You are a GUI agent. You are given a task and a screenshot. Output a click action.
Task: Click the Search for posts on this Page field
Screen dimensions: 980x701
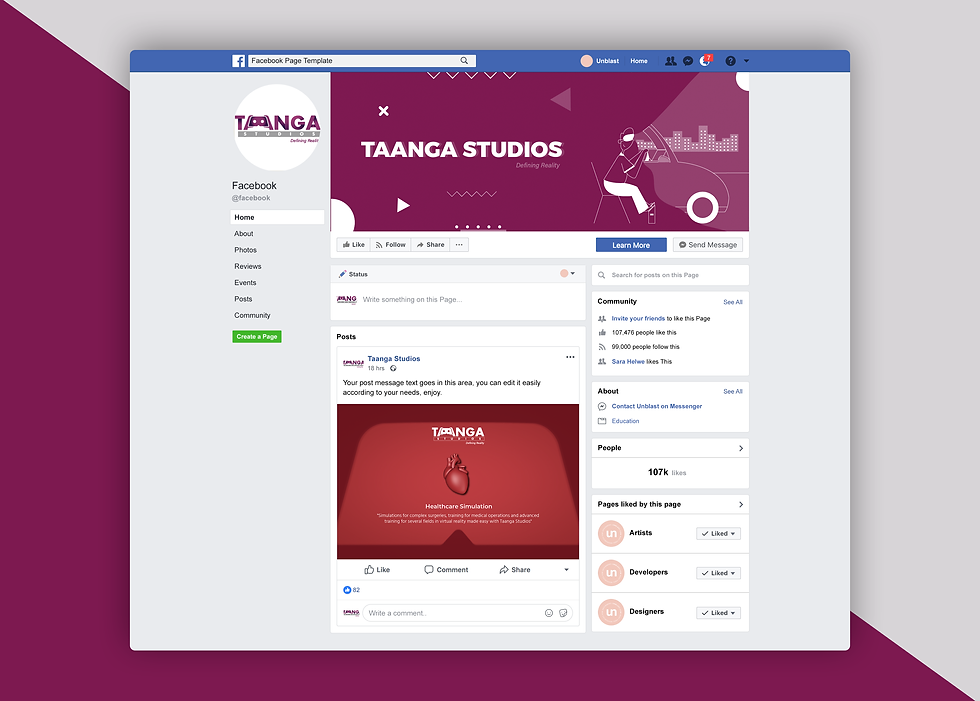point(670,275)
